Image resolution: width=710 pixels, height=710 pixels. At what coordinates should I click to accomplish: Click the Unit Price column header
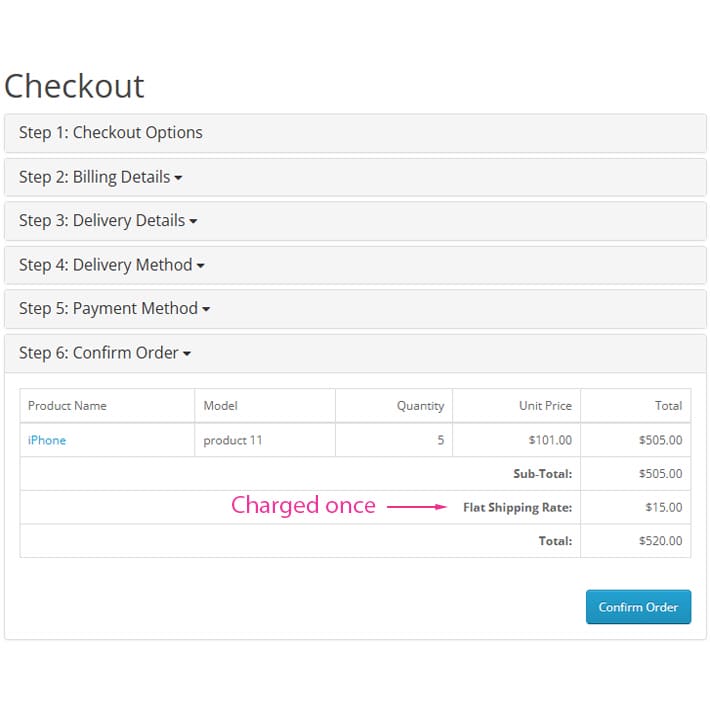[546, 406]
